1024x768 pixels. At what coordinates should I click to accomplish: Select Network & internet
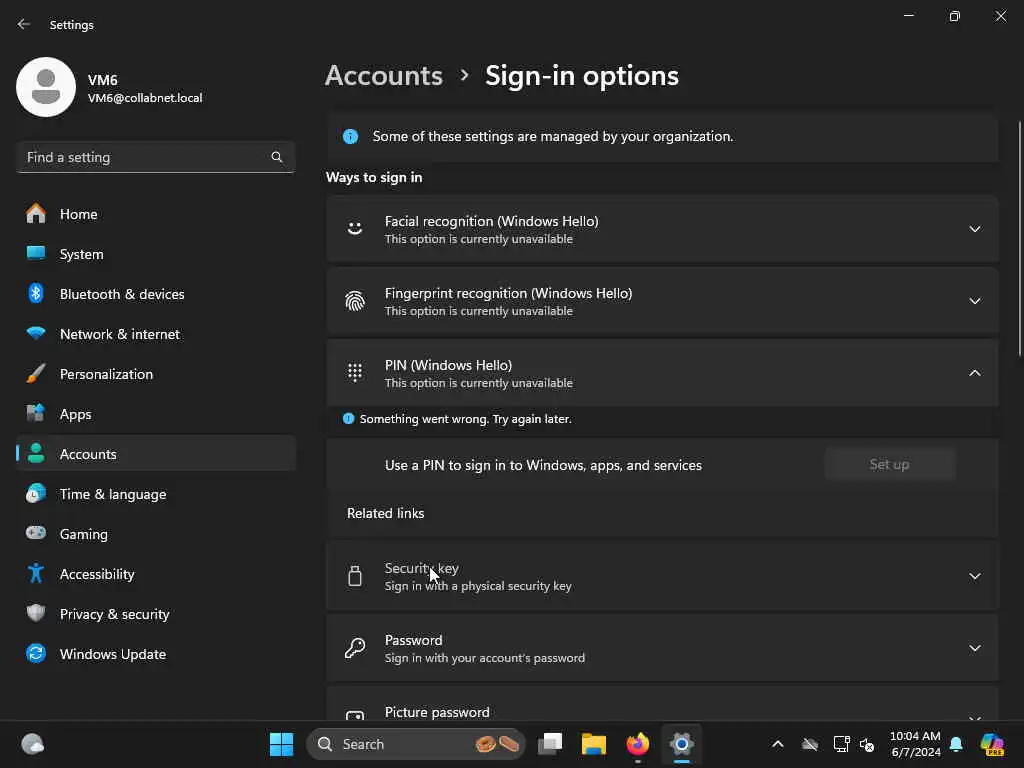(156, 334)
